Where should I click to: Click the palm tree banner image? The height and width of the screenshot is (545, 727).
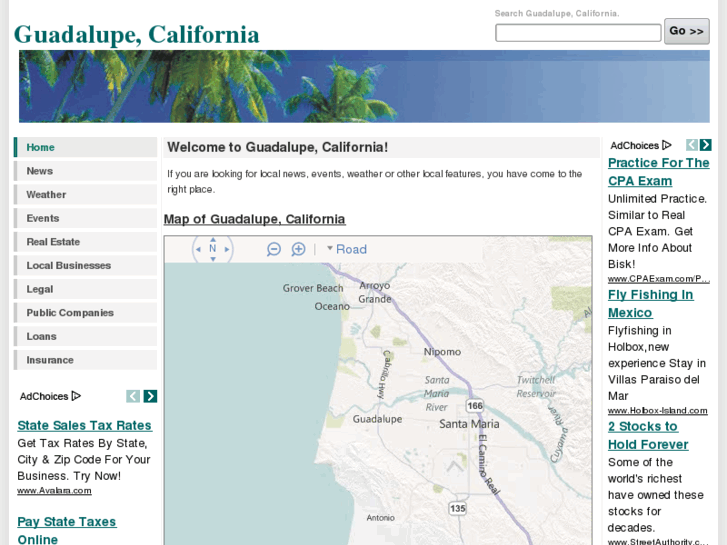click(x=364, y=86)
